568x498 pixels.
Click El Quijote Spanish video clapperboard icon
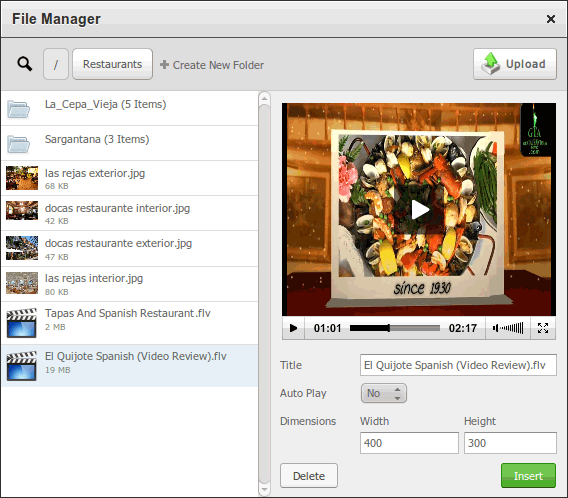22,366
